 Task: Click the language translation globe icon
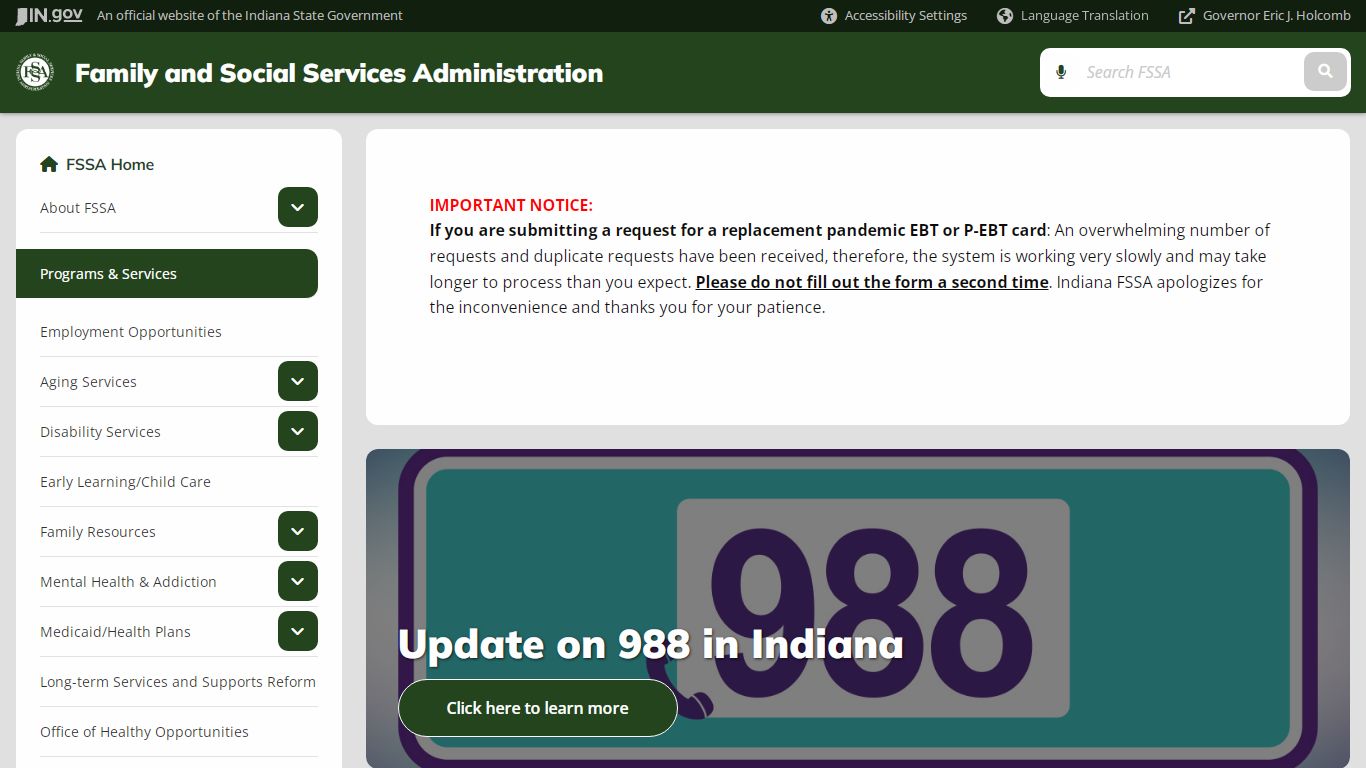click(x=1005, y=16)
